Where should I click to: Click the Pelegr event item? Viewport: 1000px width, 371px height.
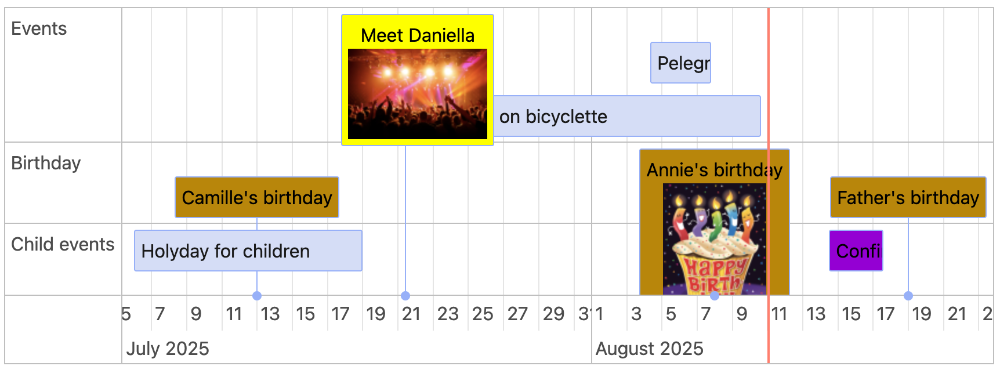coord(680,63)
